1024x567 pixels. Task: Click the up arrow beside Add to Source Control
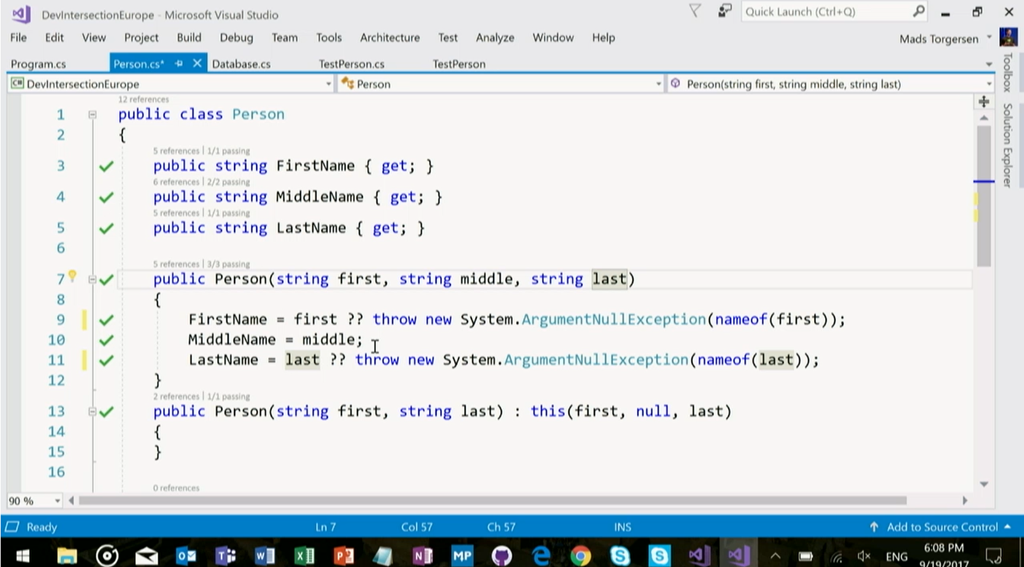(874, 526)
